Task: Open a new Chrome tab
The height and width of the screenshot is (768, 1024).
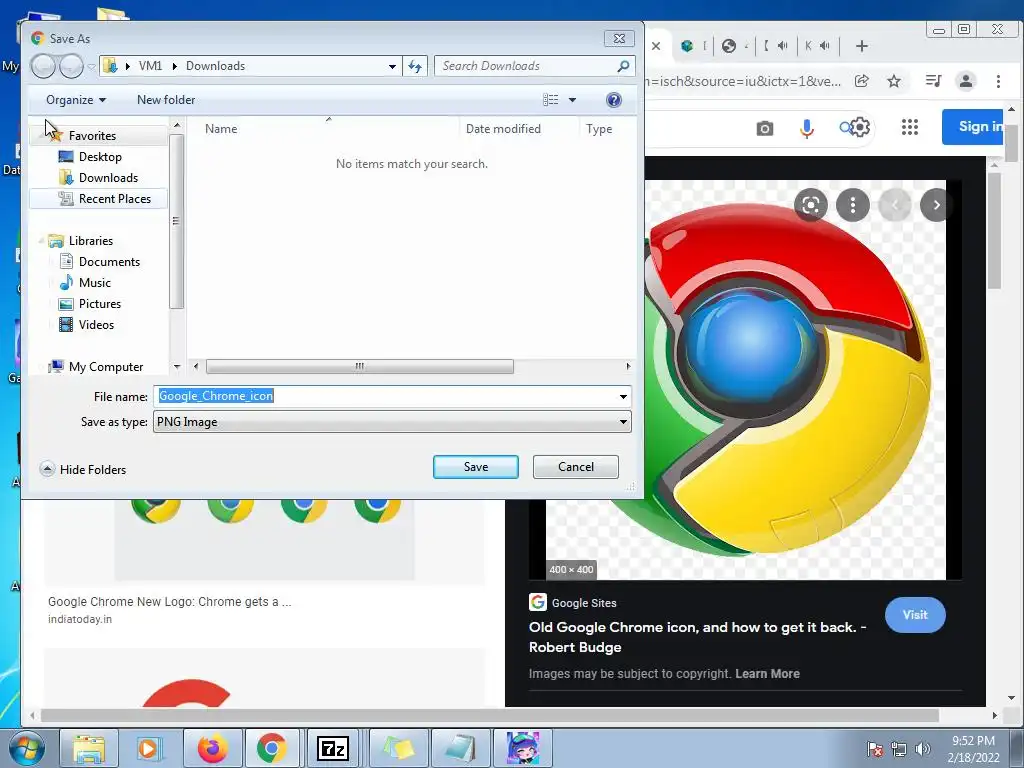Action: point(861,46)
